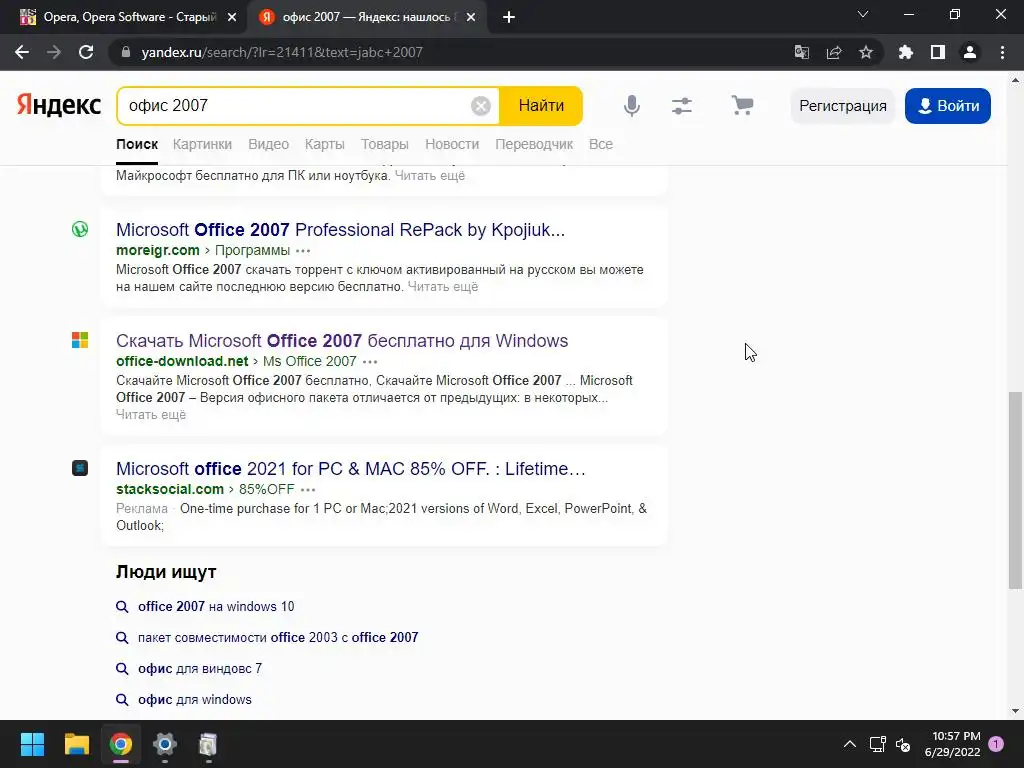Click the Войти login button
This screenshot has width=1024, height=768.
tap(948, 106)
